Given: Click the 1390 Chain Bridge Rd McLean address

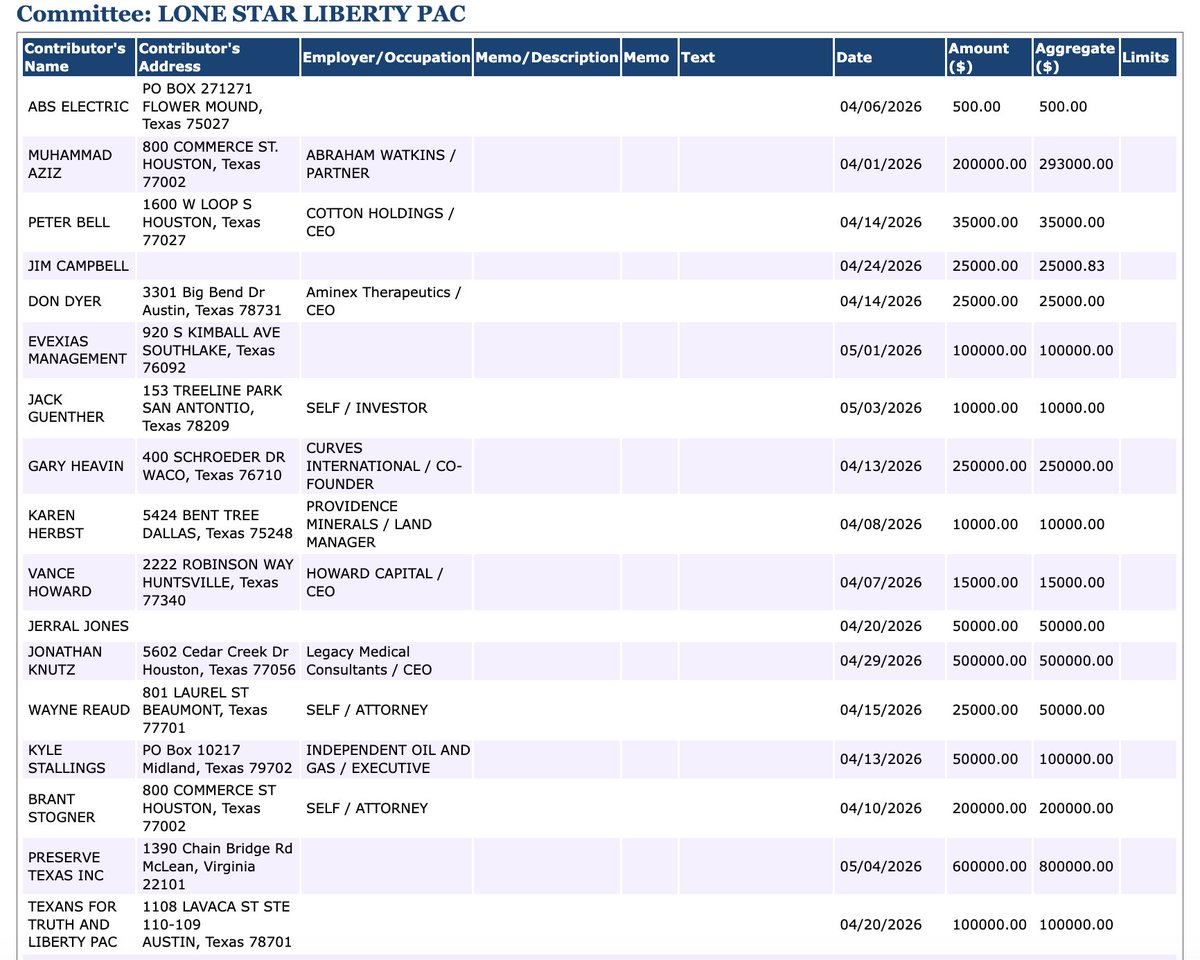Looking at the screenshot, I should coord(217,866).
